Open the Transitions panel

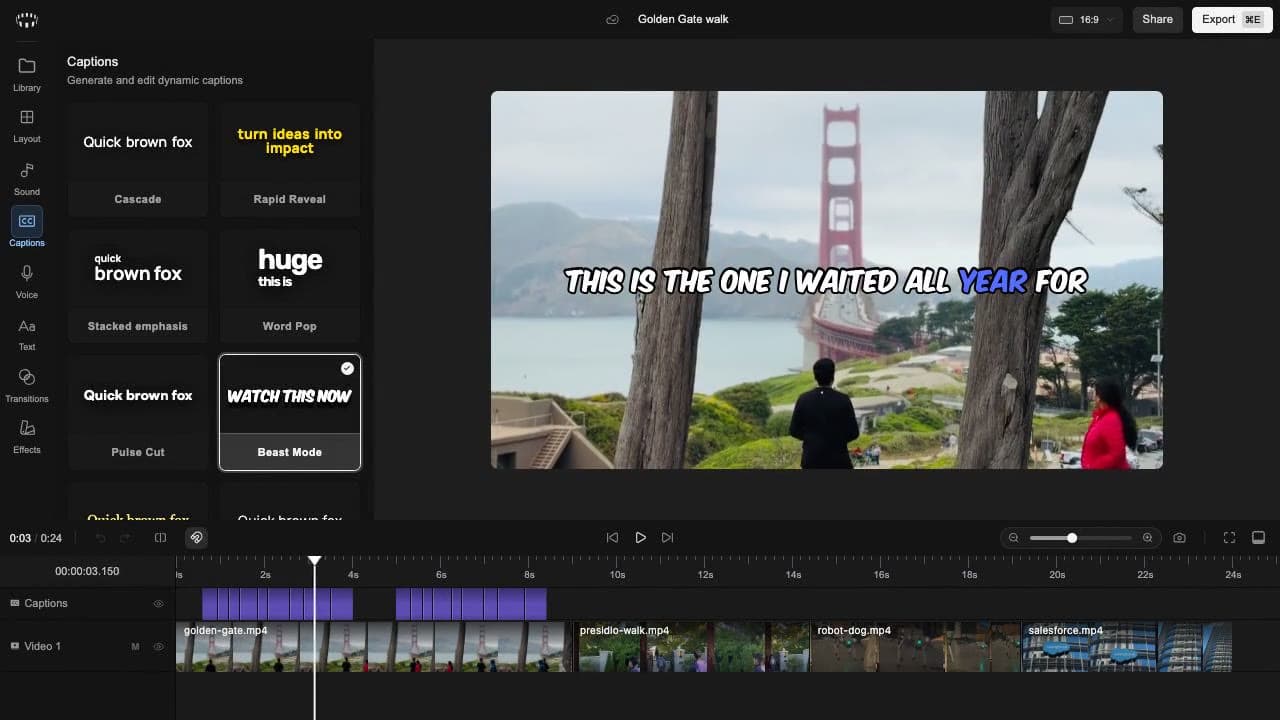[x=27, y=386]
